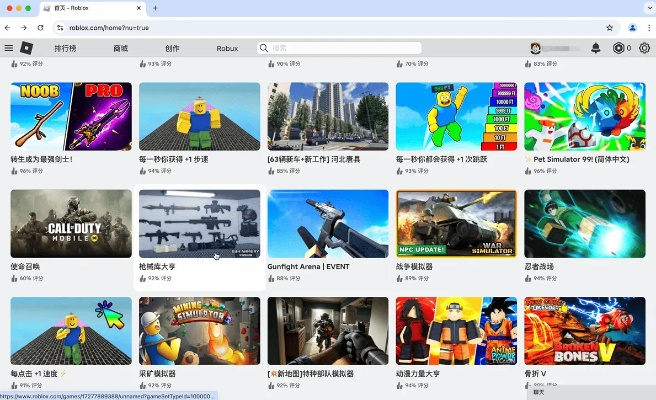Click the thumbs-up icon under 采矿模拟器
The image size is (656, 400).
point(143,385)
